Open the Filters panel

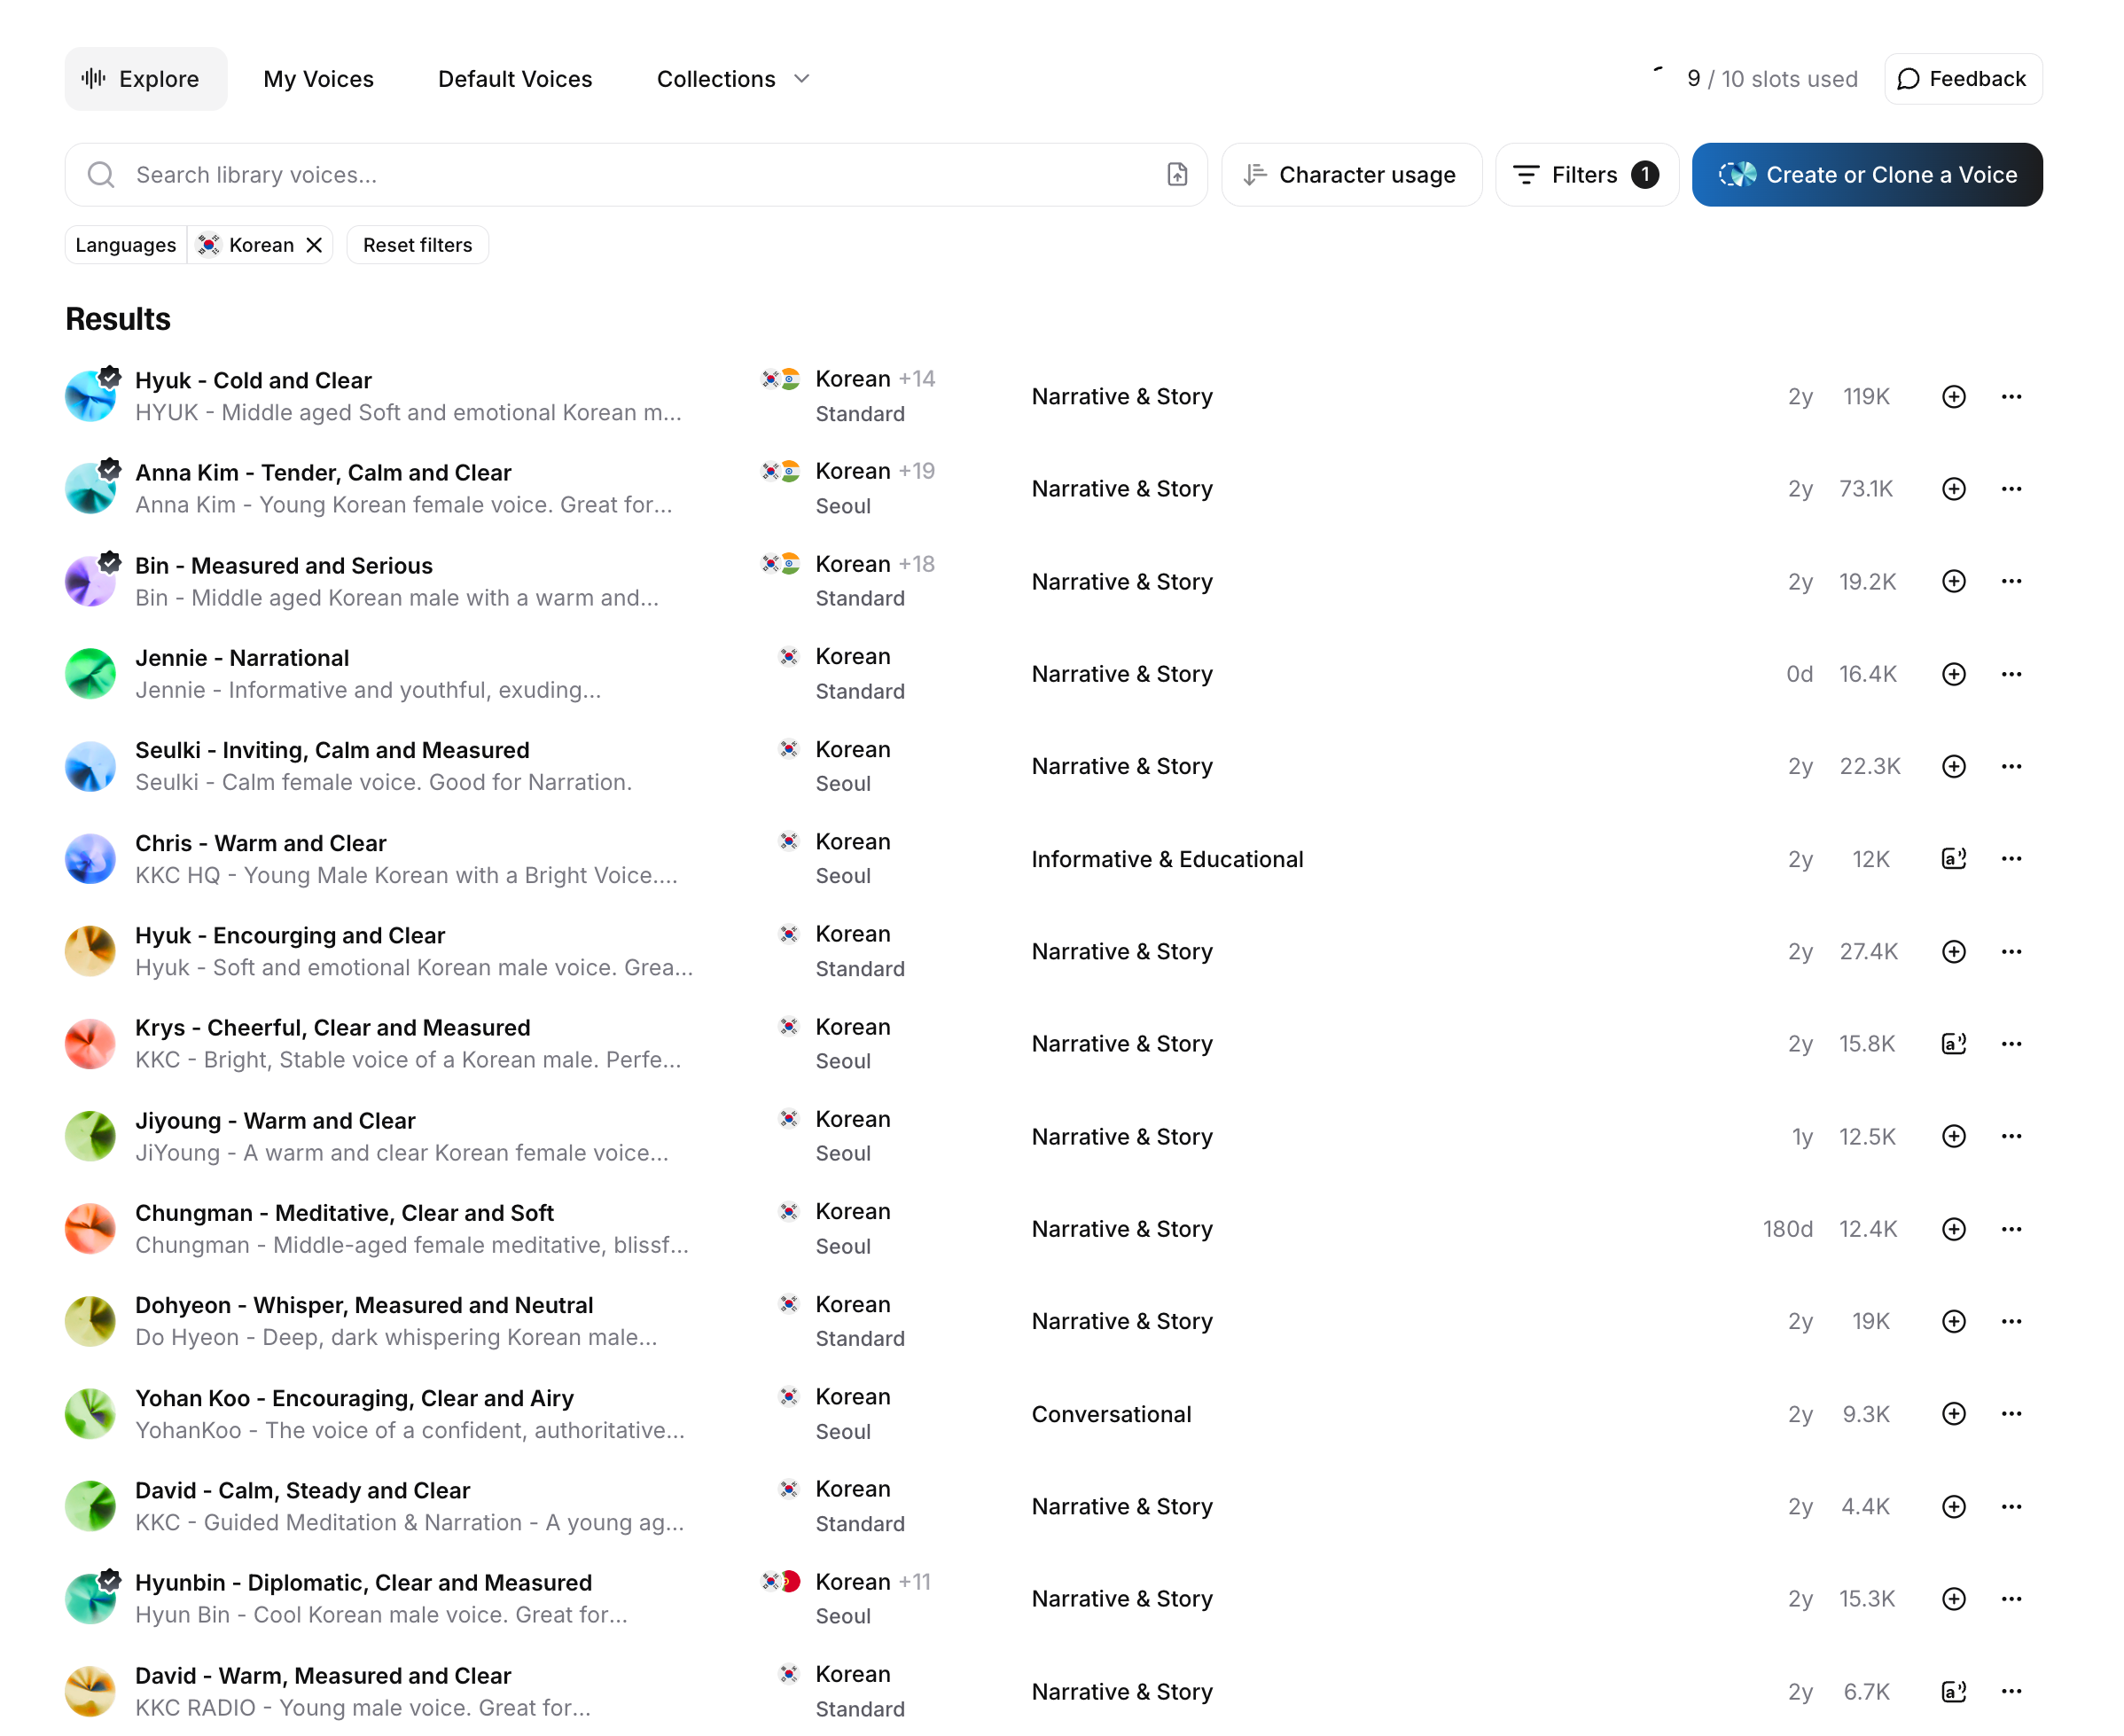tap(1585, 175)
